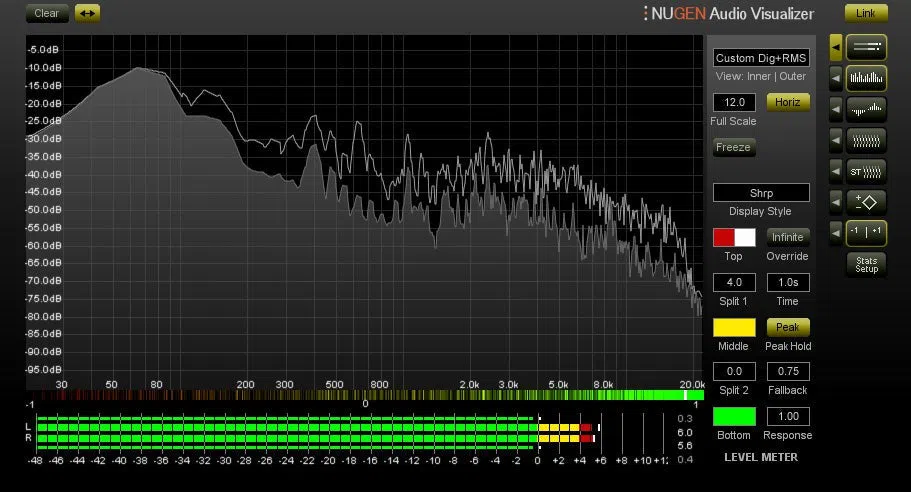Select the spectrogram view icon

pos(866,141)
